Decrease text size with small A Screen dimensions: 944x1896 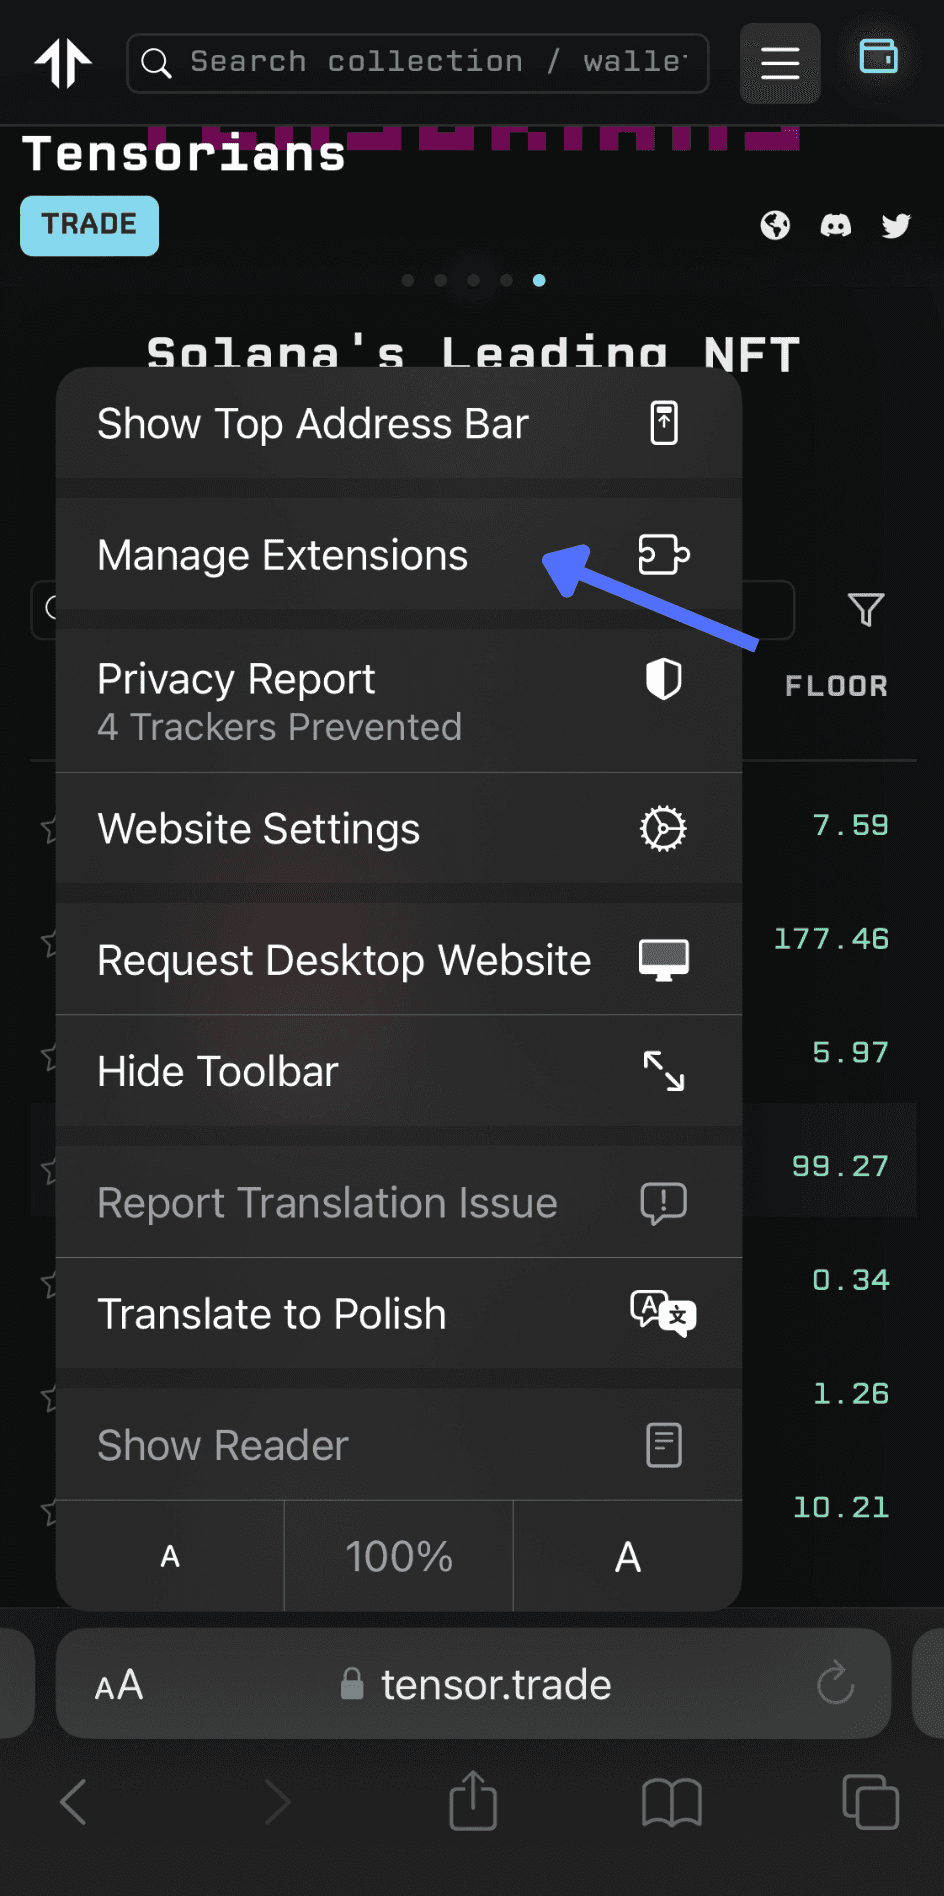click(170, 1557)
